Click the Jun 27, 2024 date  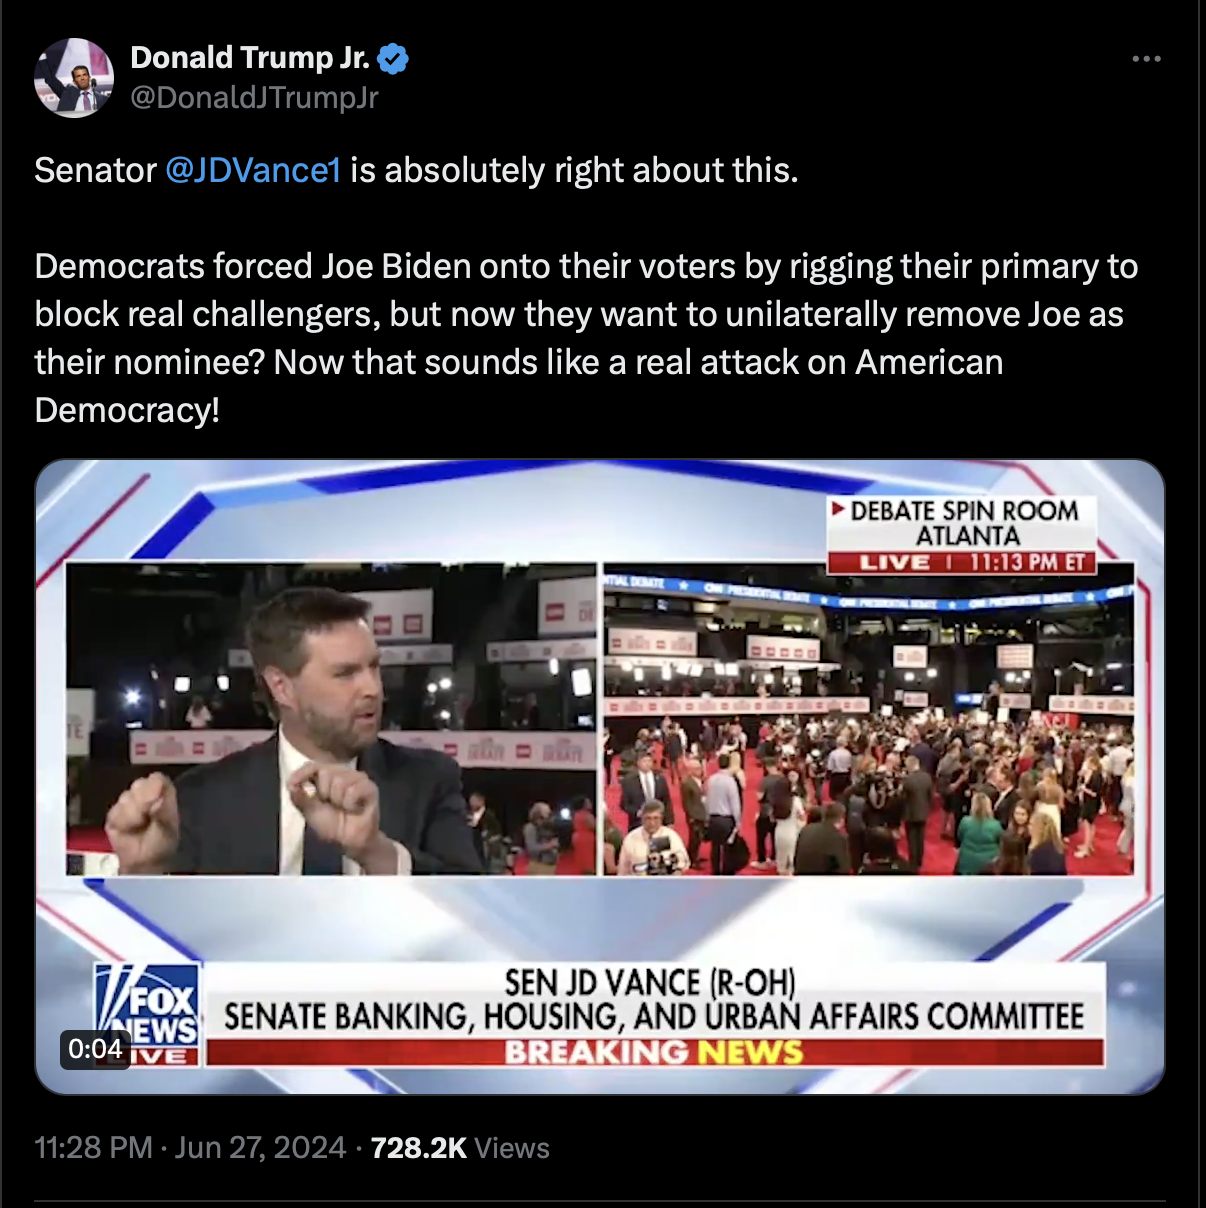260,1148
